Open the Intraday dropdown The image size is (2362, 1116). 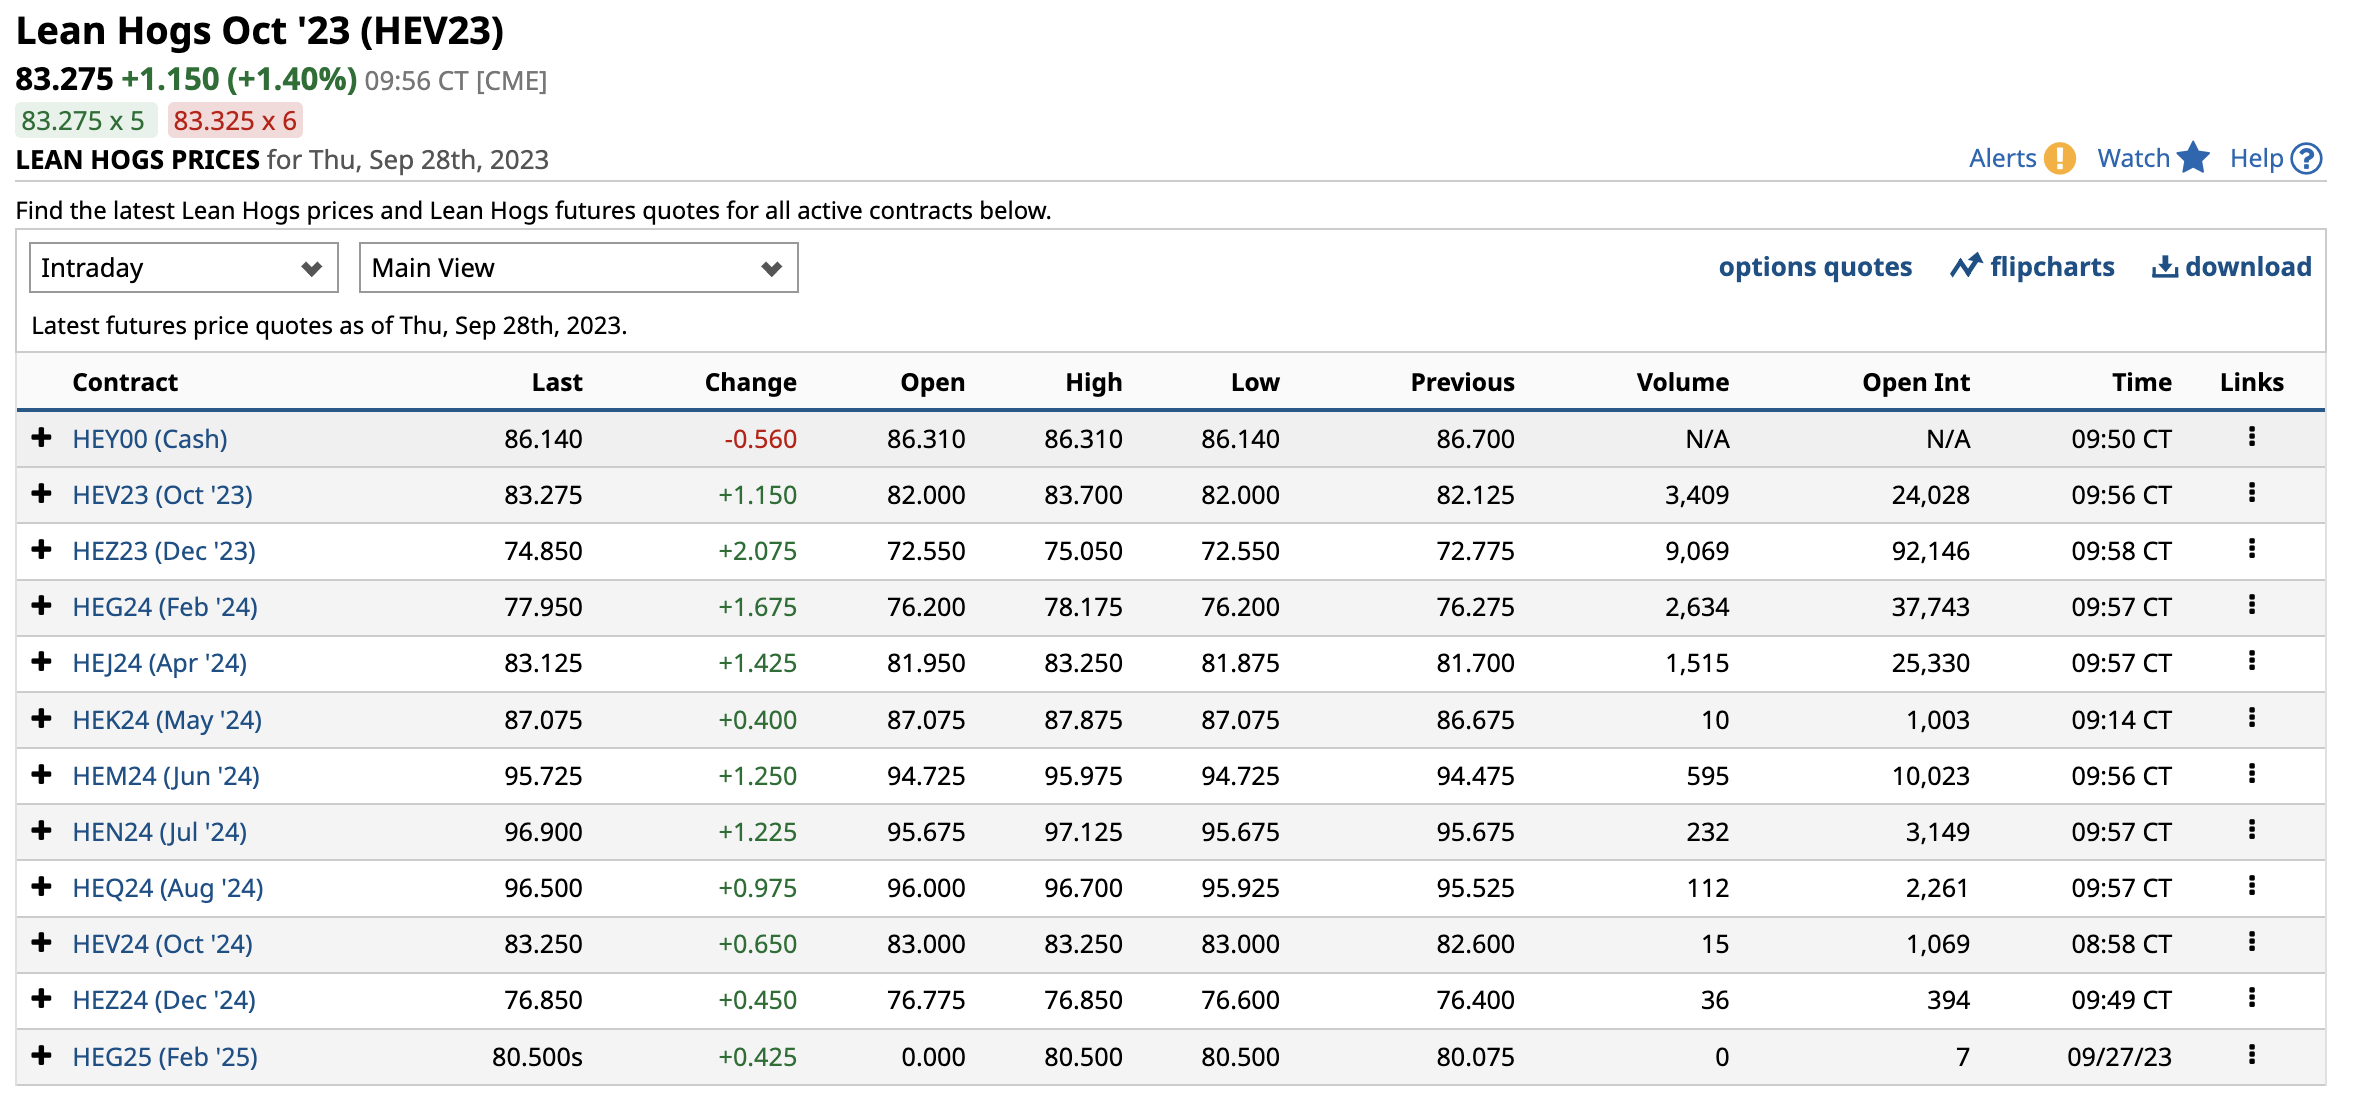(183, 268)
